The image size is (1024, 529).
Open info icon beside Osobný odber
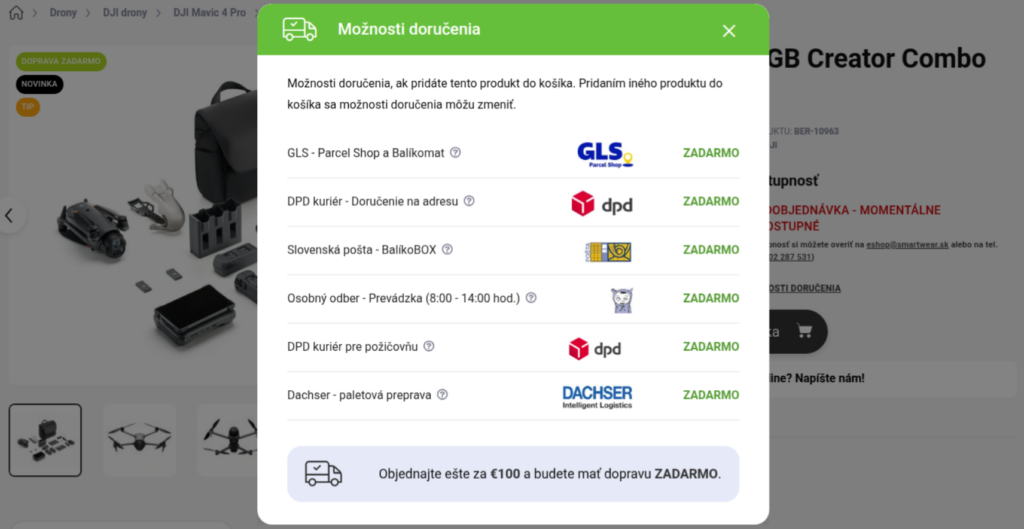(531, 297)
